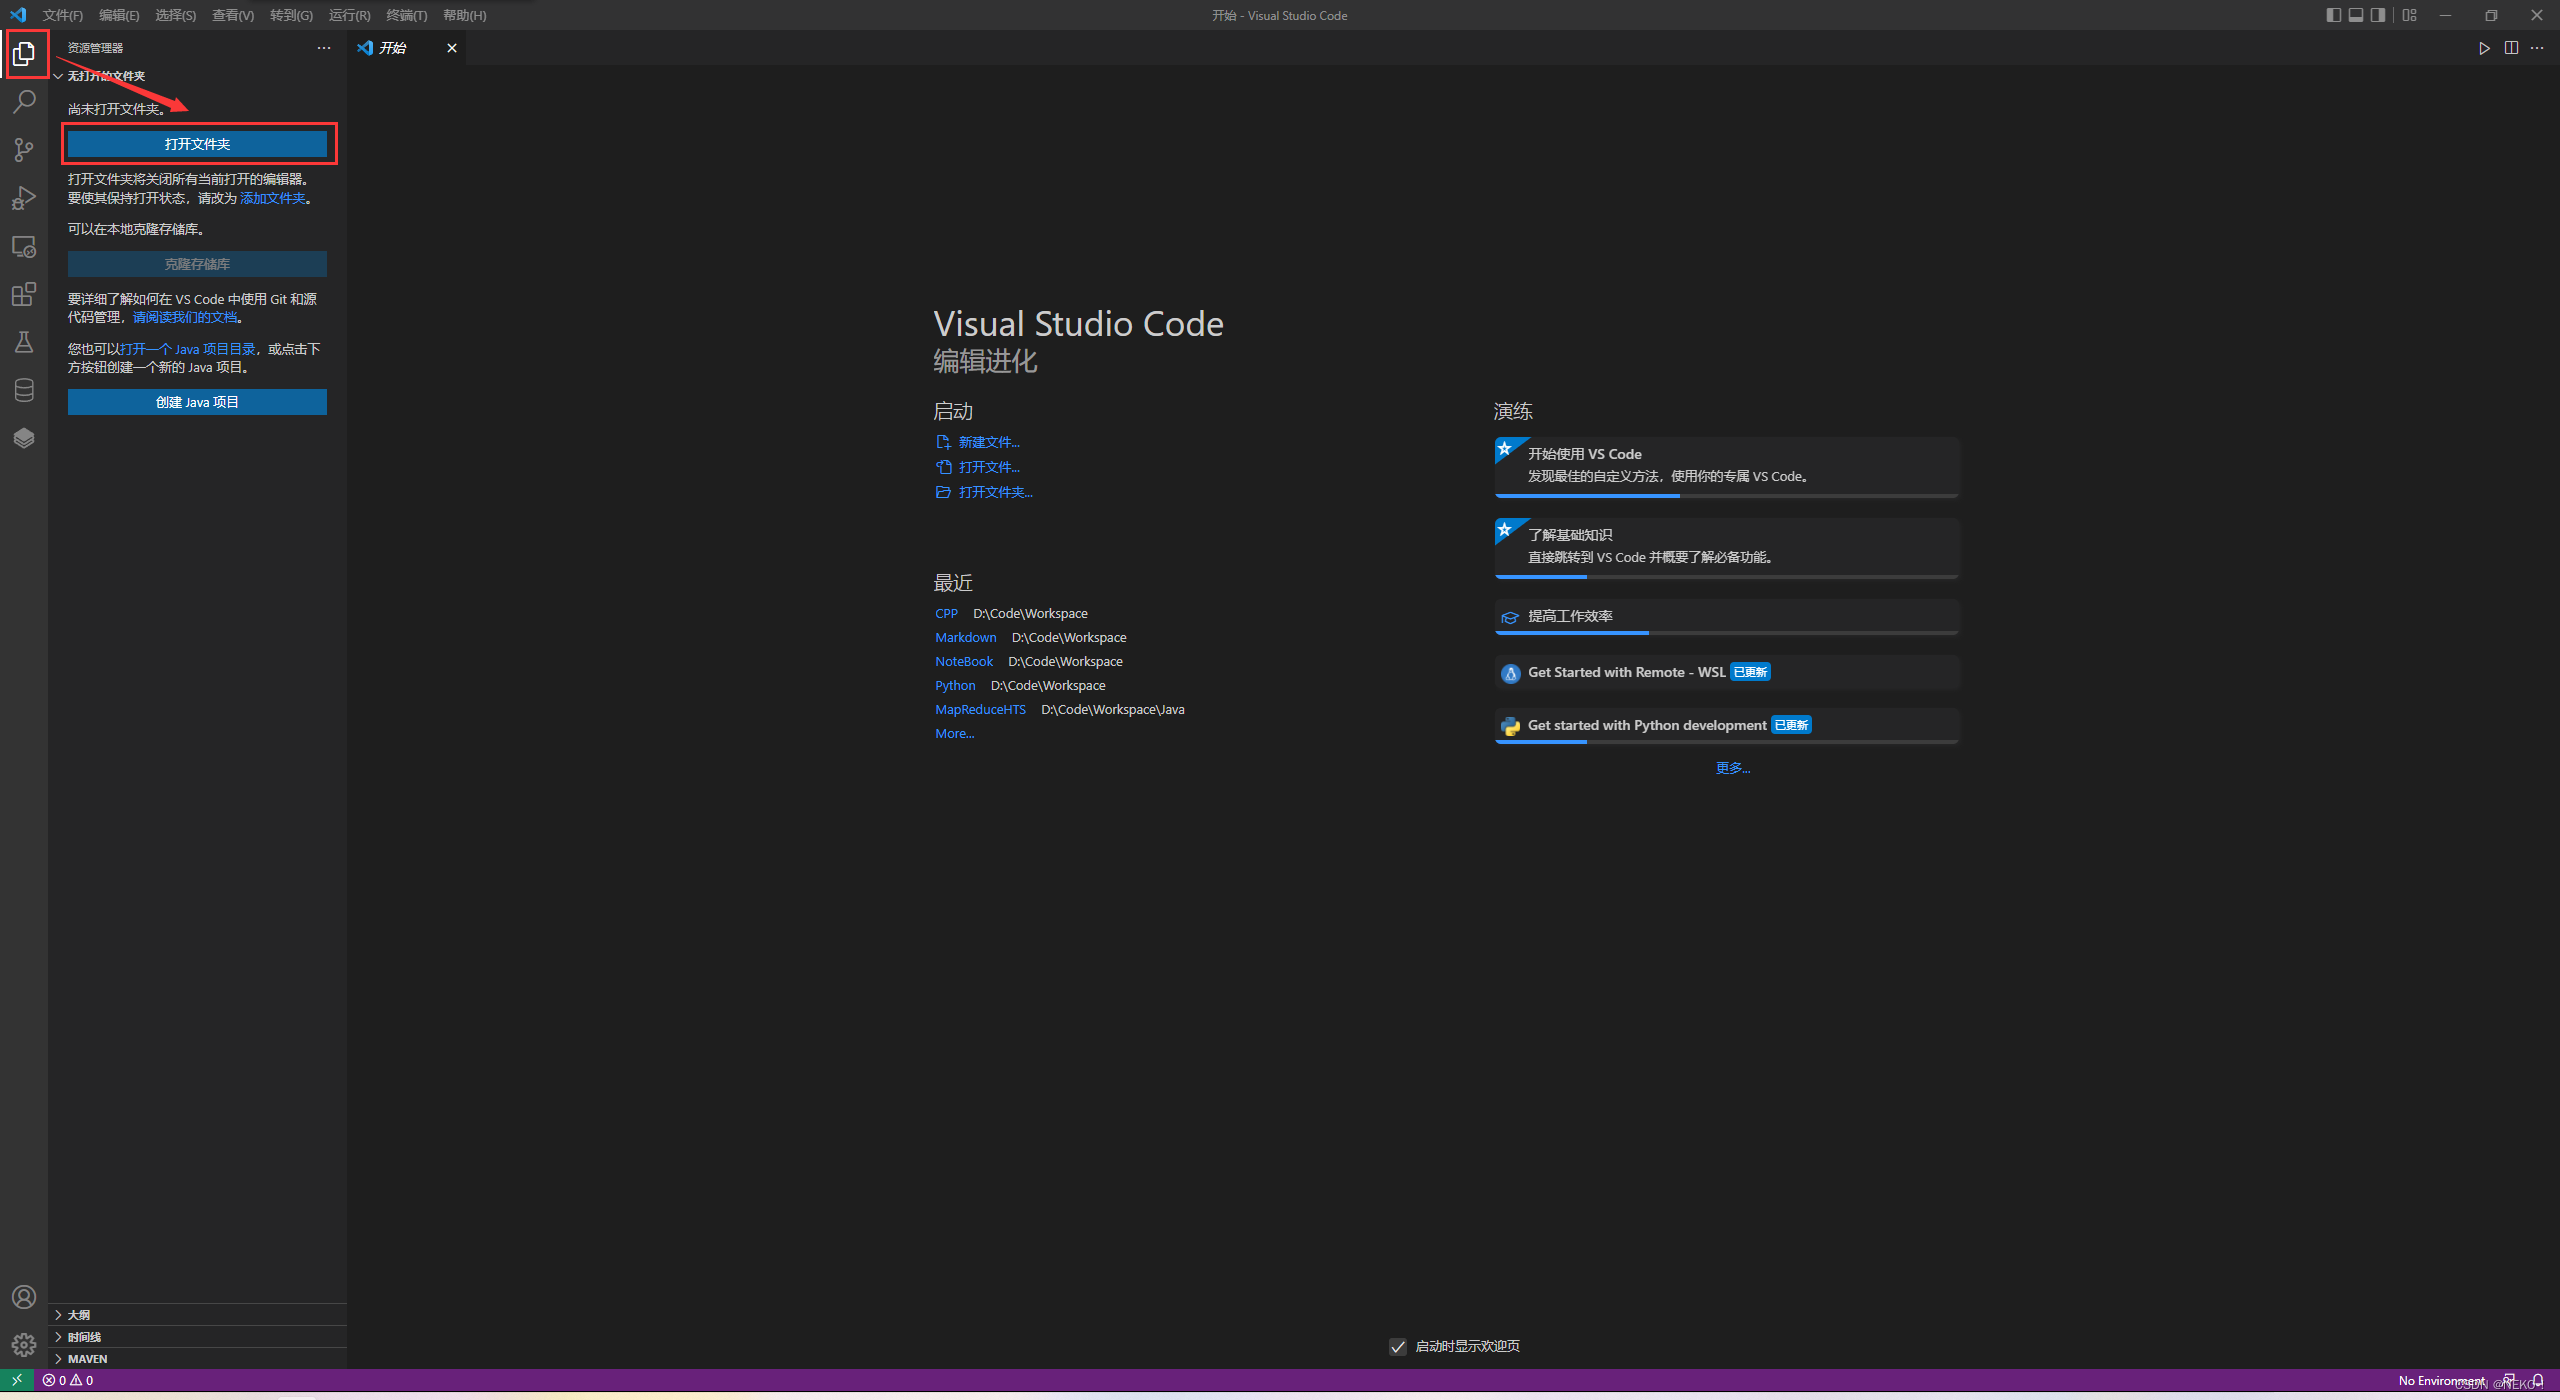Click 帮助 menu in menu bar
Viewport: 2560px width, 1400px height.
(x=462, y=14)
